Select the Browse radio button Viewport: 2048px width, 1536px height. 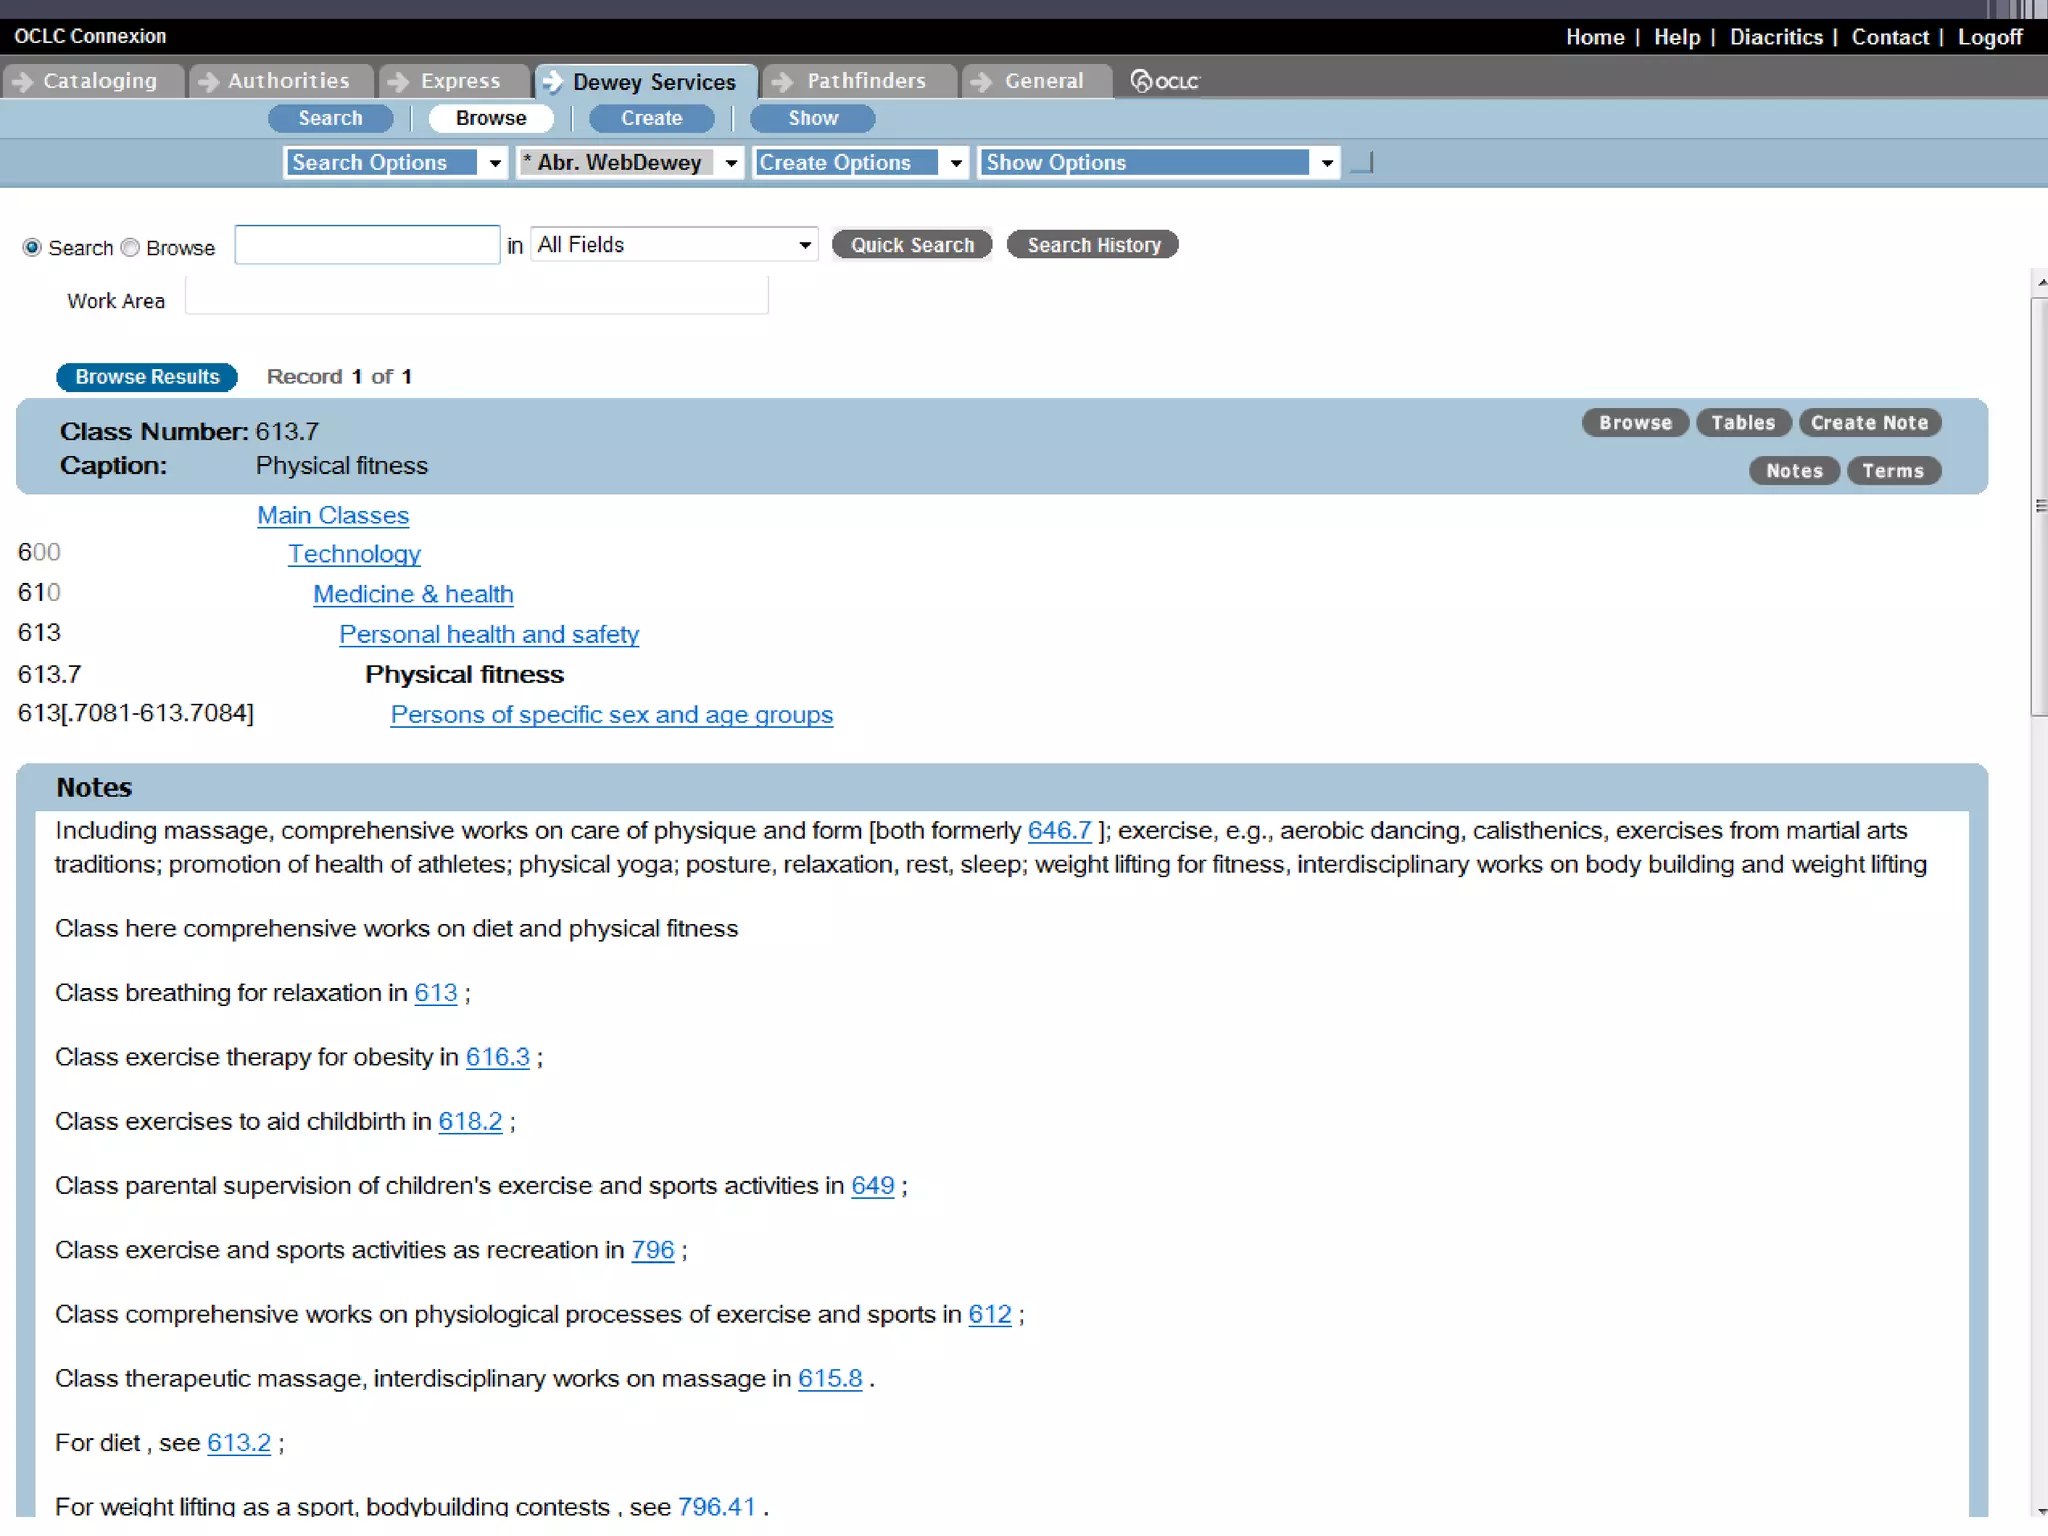point(130,247)
